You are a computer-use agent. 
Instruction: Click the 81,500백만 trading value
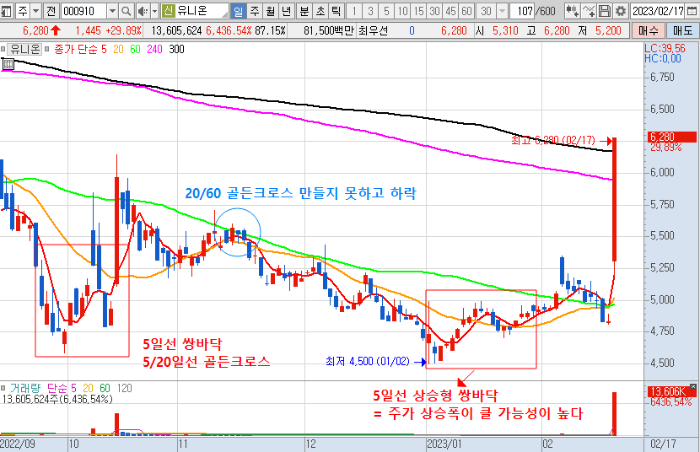pyautogui.click(x=329, y=31)
